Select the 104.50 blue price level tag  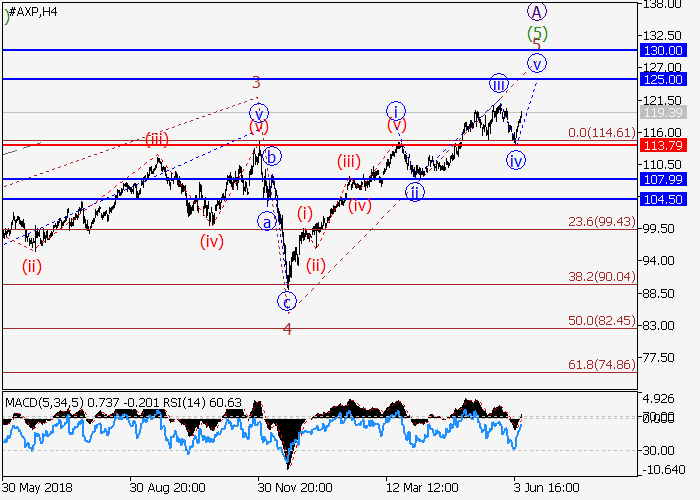(664, 200)
